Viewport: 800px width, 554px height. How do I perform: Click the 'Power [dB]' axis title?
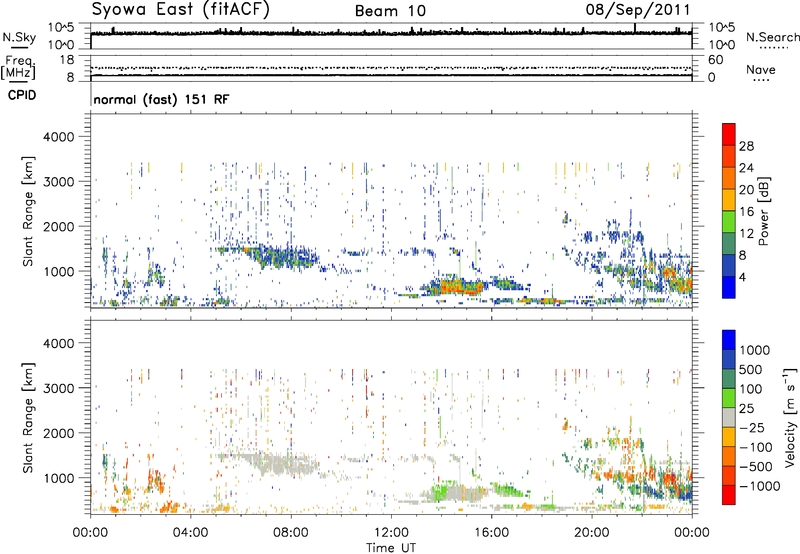pyautogui.click(x=764, y=211)
